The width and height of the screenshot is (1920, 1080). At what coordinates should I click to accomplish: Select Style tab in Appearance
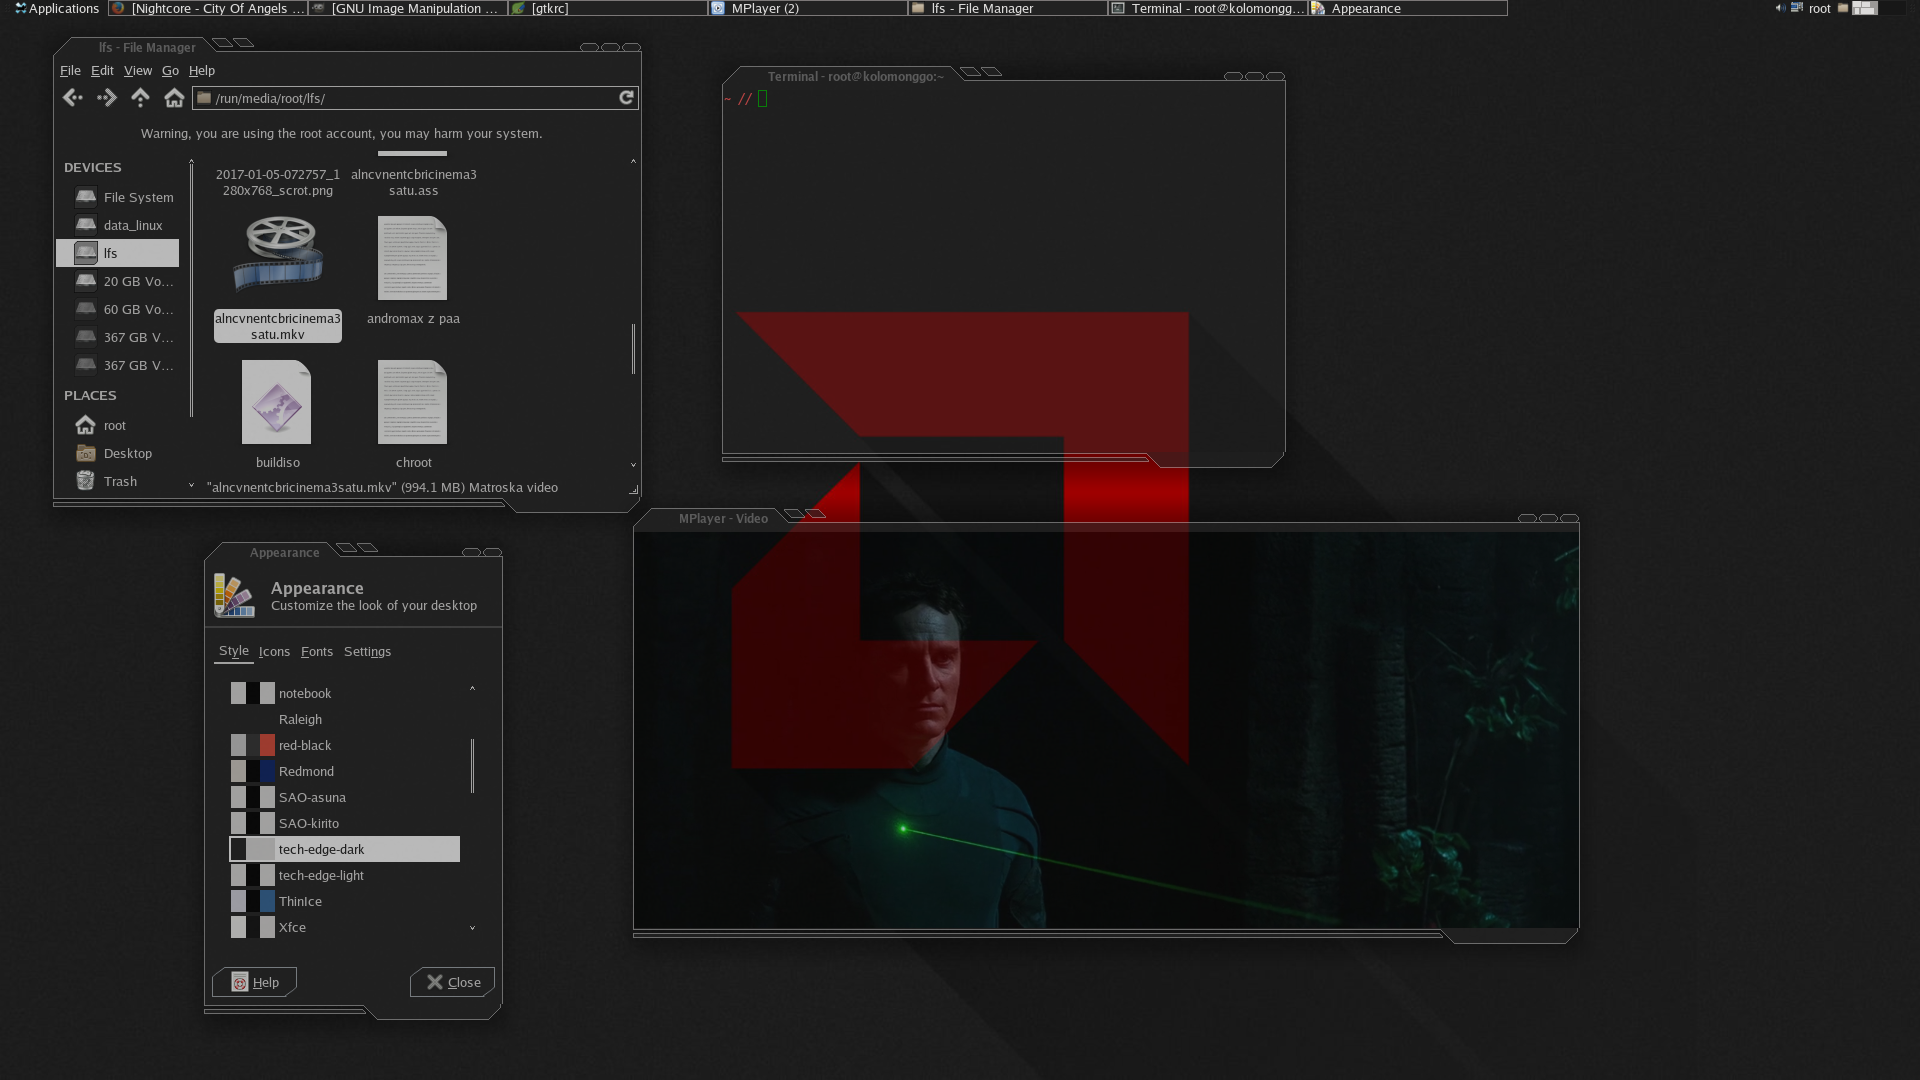pos(234,650)
